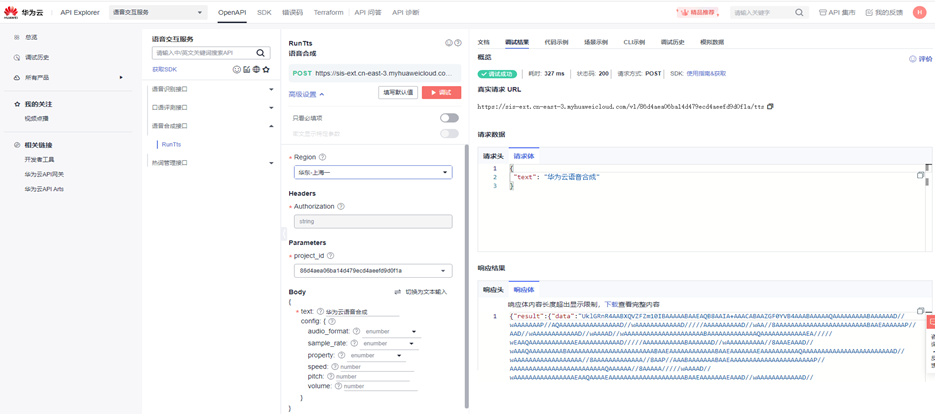The width and height of the screenshot is (935, 414).
Task: Switch to the CLI示例 tab
Action: click(x=634, y=42)
